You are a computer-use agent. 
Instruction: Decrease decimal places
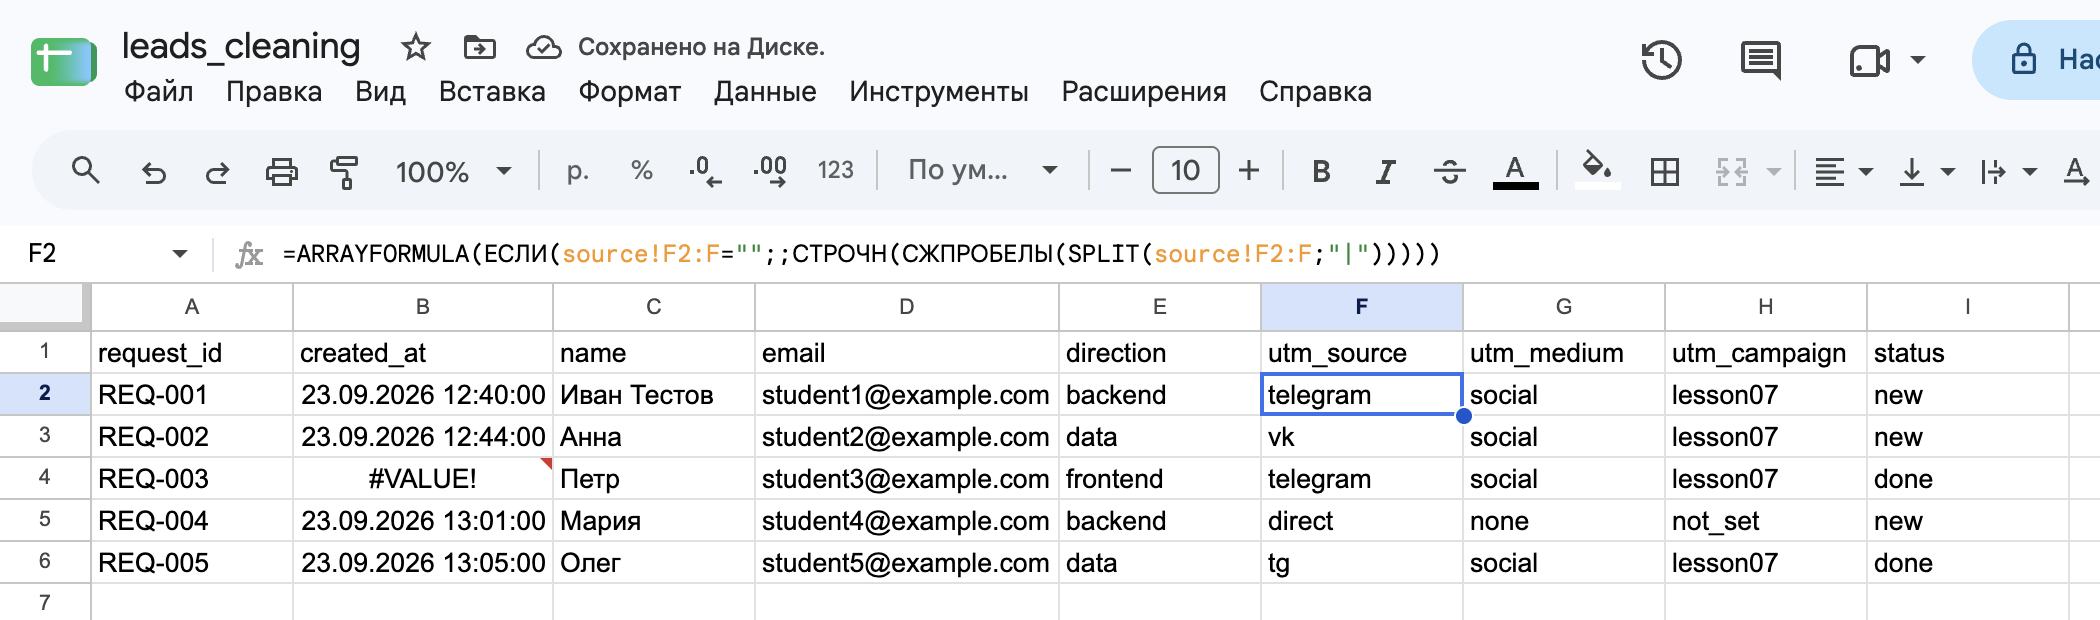coord(705,171)
